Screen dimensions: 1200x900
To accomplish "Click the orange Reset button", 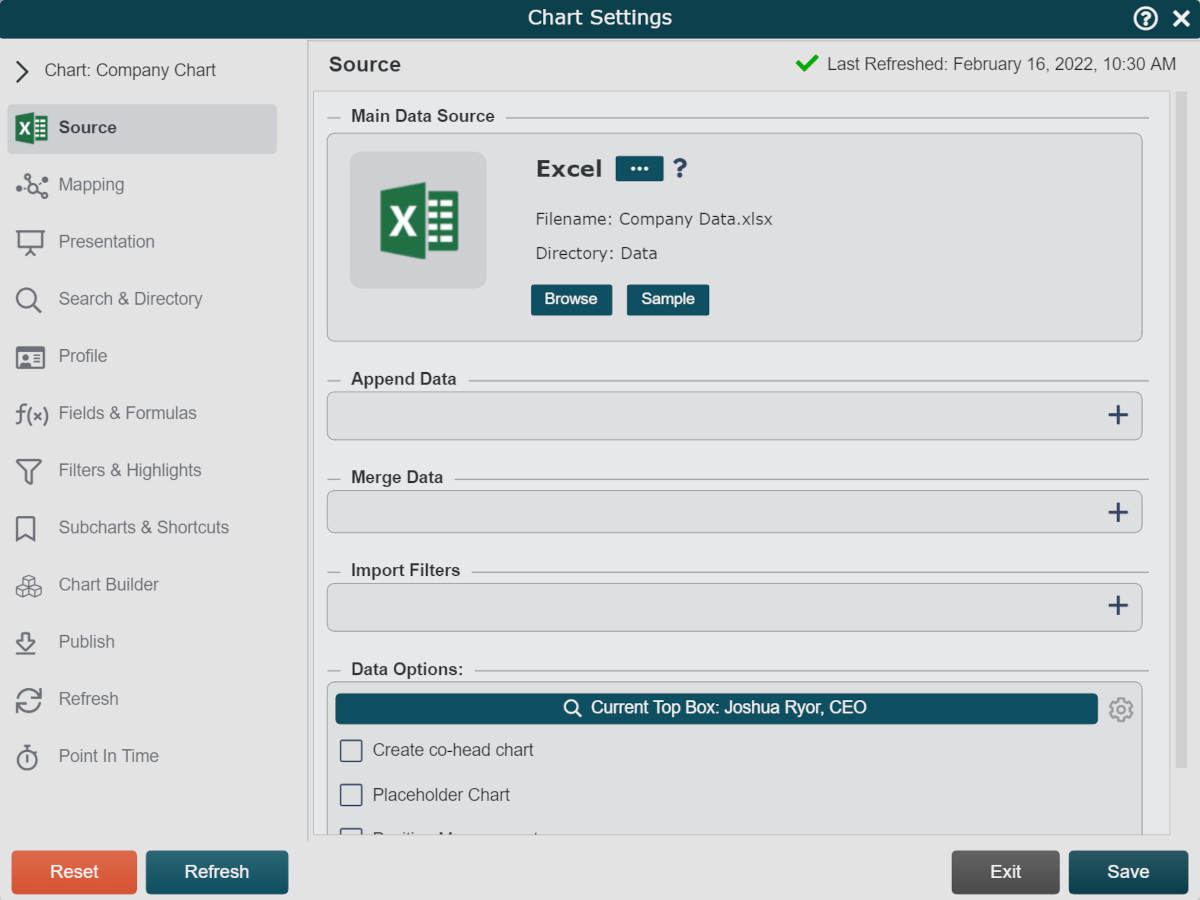I will [x=74, y=872].
